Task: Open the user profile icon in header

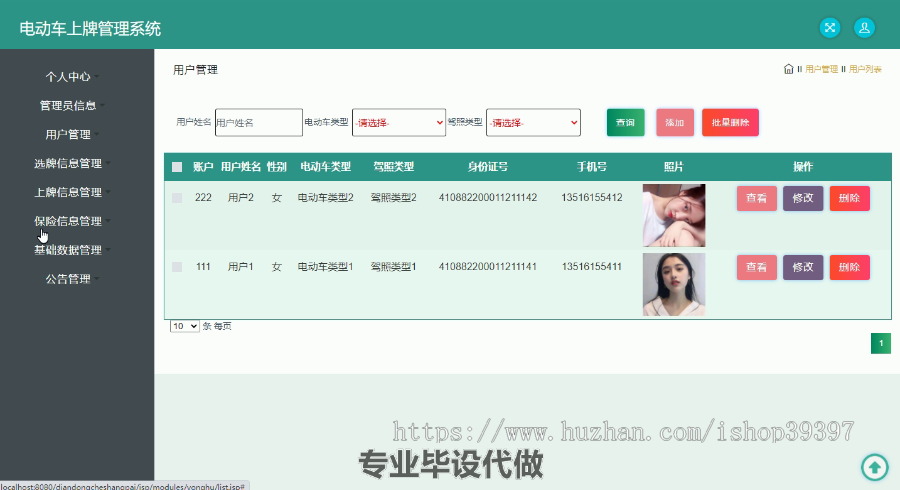Action: click(864, 28)
